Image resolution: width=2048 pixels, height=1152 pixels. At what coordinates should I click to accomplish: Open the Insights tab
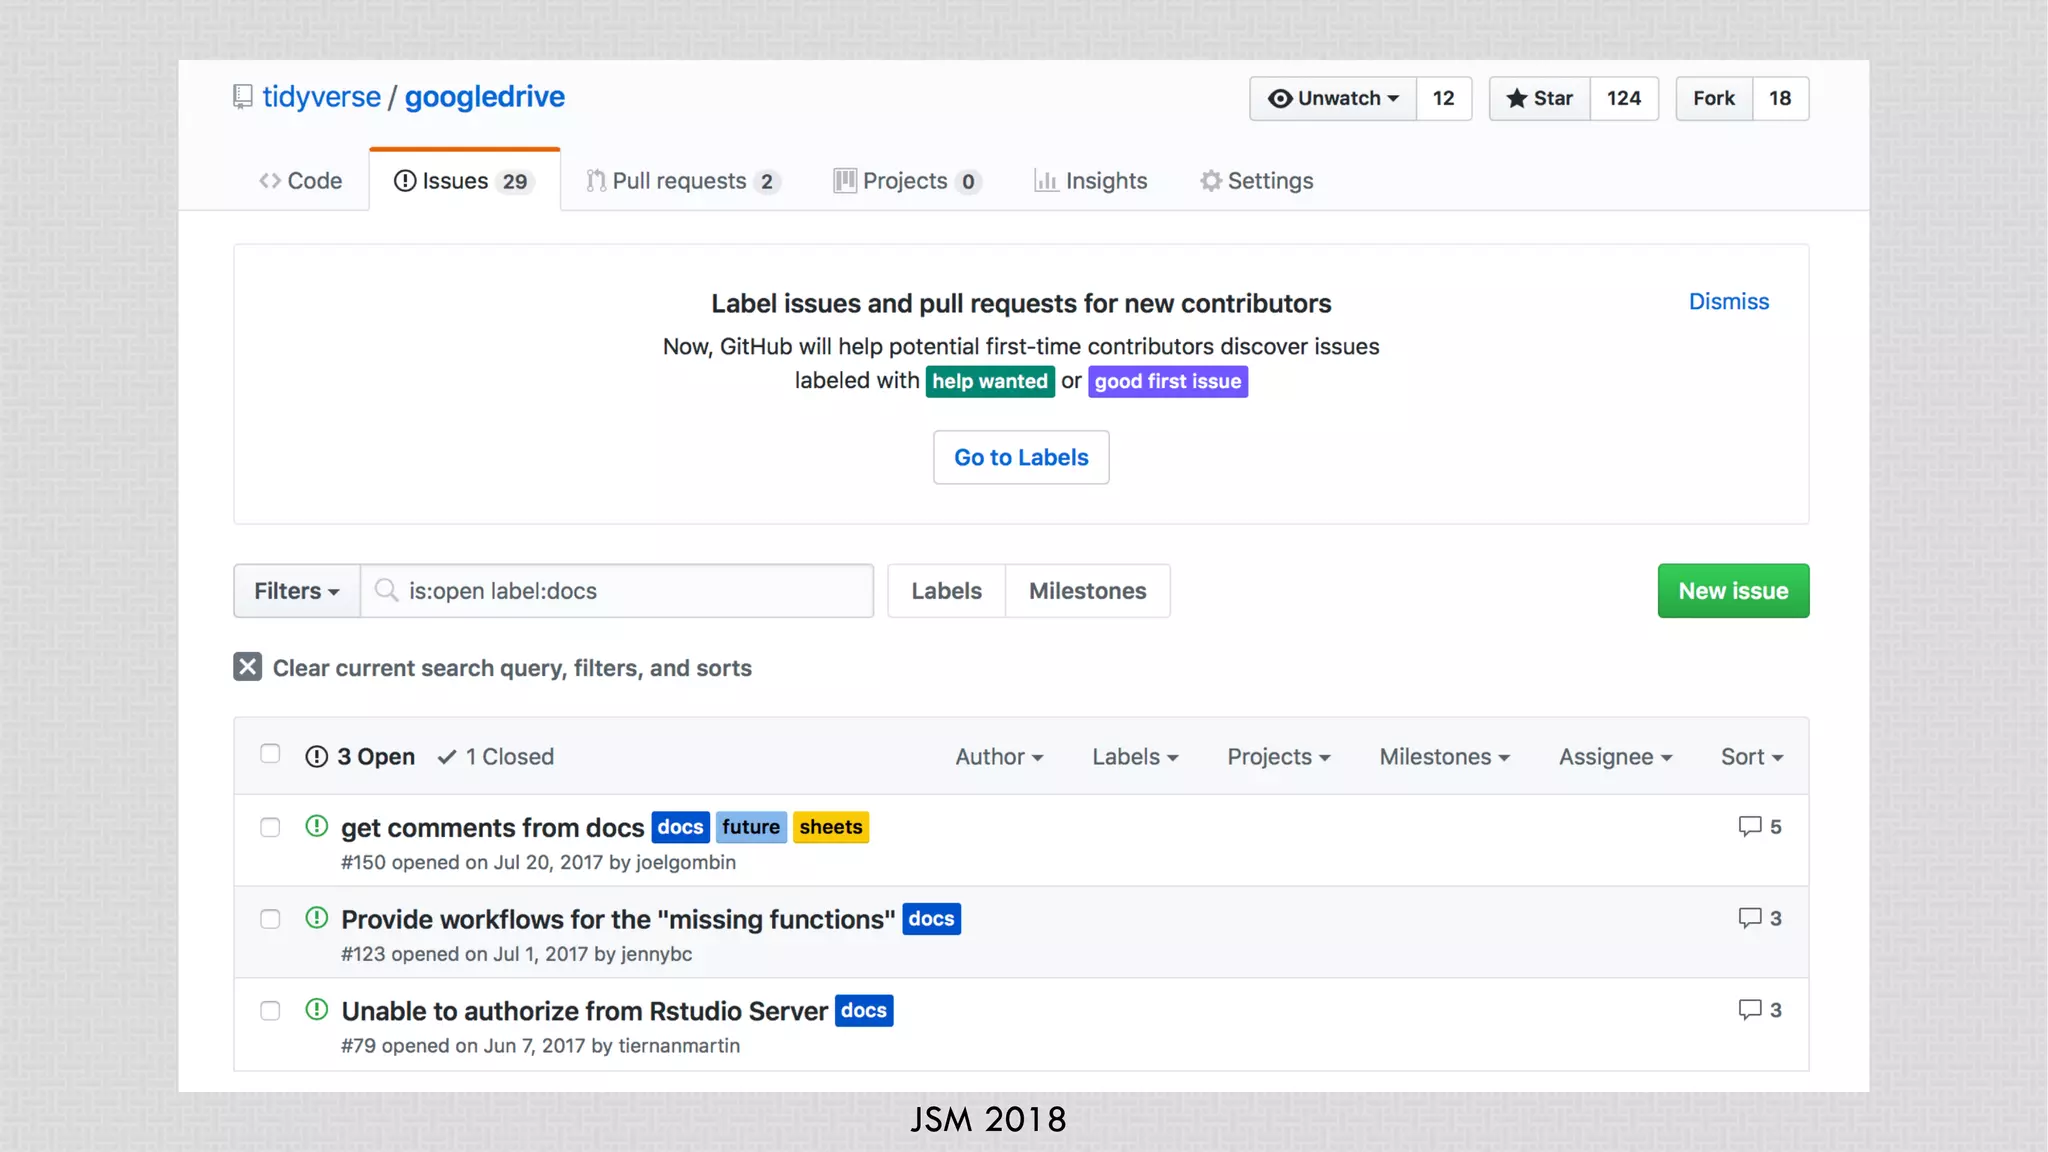1090,181
